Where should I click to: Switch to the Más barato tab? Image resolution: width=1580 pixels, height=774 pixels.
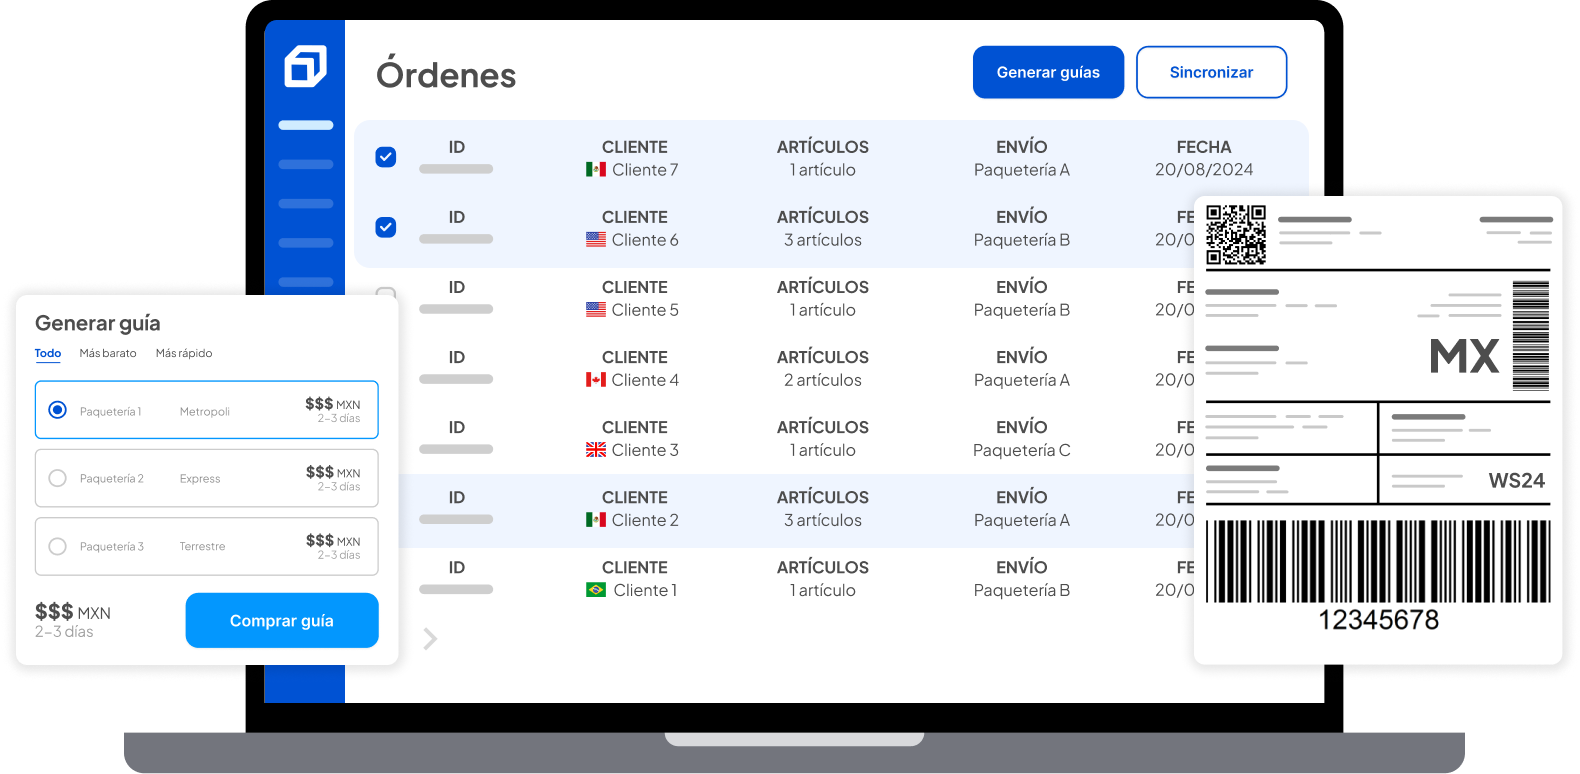108,353
